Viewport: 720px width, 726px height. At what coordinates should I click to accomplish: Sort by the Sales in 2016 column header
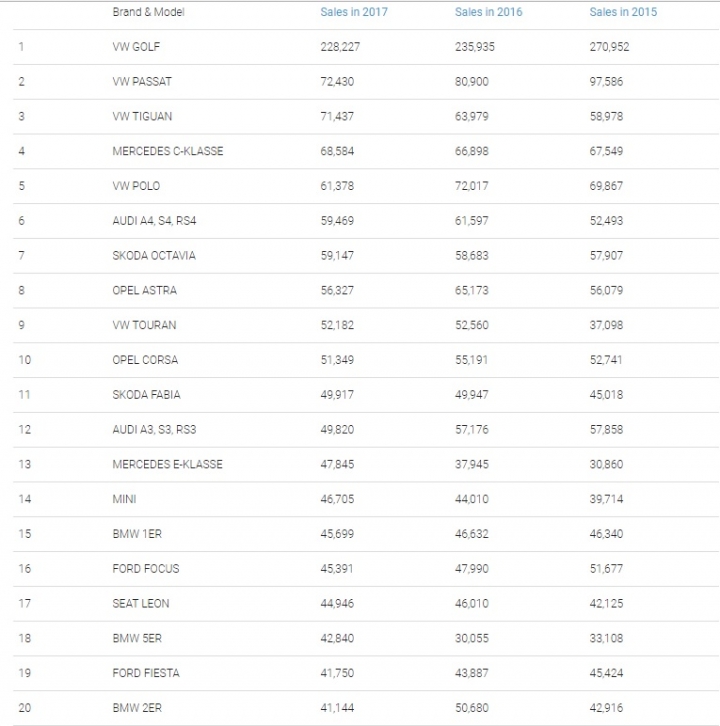tap(488, 12)
